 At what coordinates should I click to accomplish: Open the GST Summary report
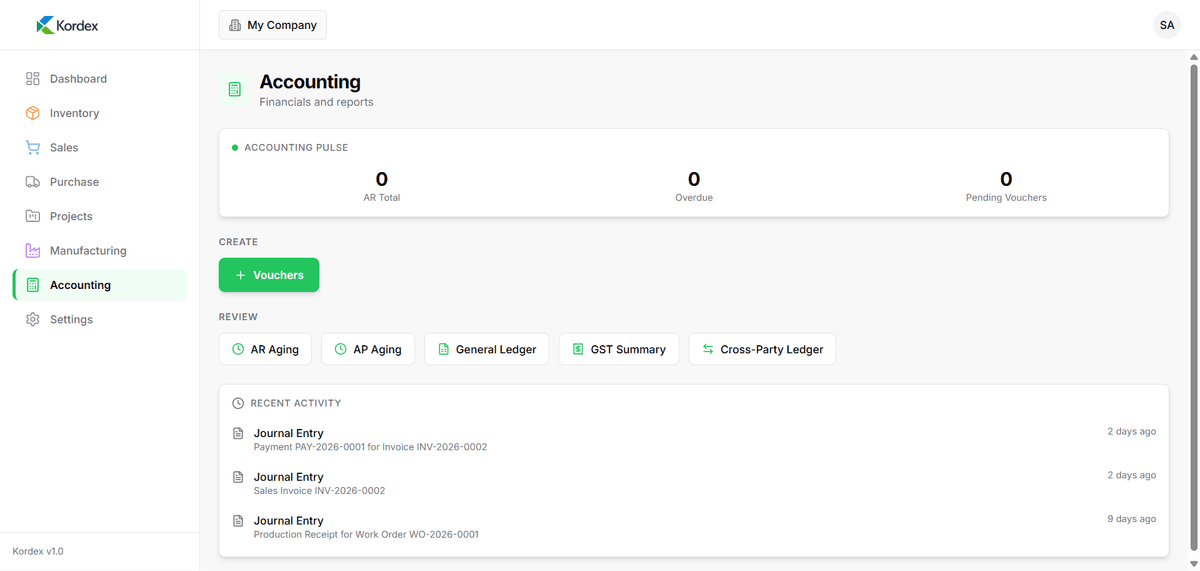click(618, 349)
